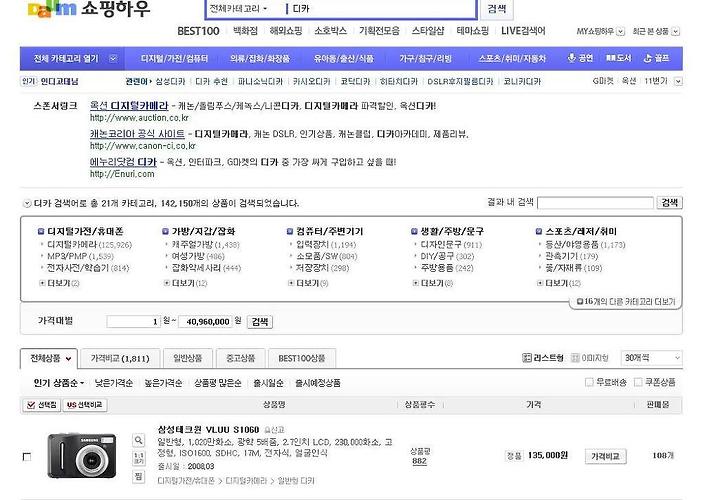Select the 전체상품 tab
The height and width of the screenshot is (500, 720).
pyautogui.click(x=50, y=358)
